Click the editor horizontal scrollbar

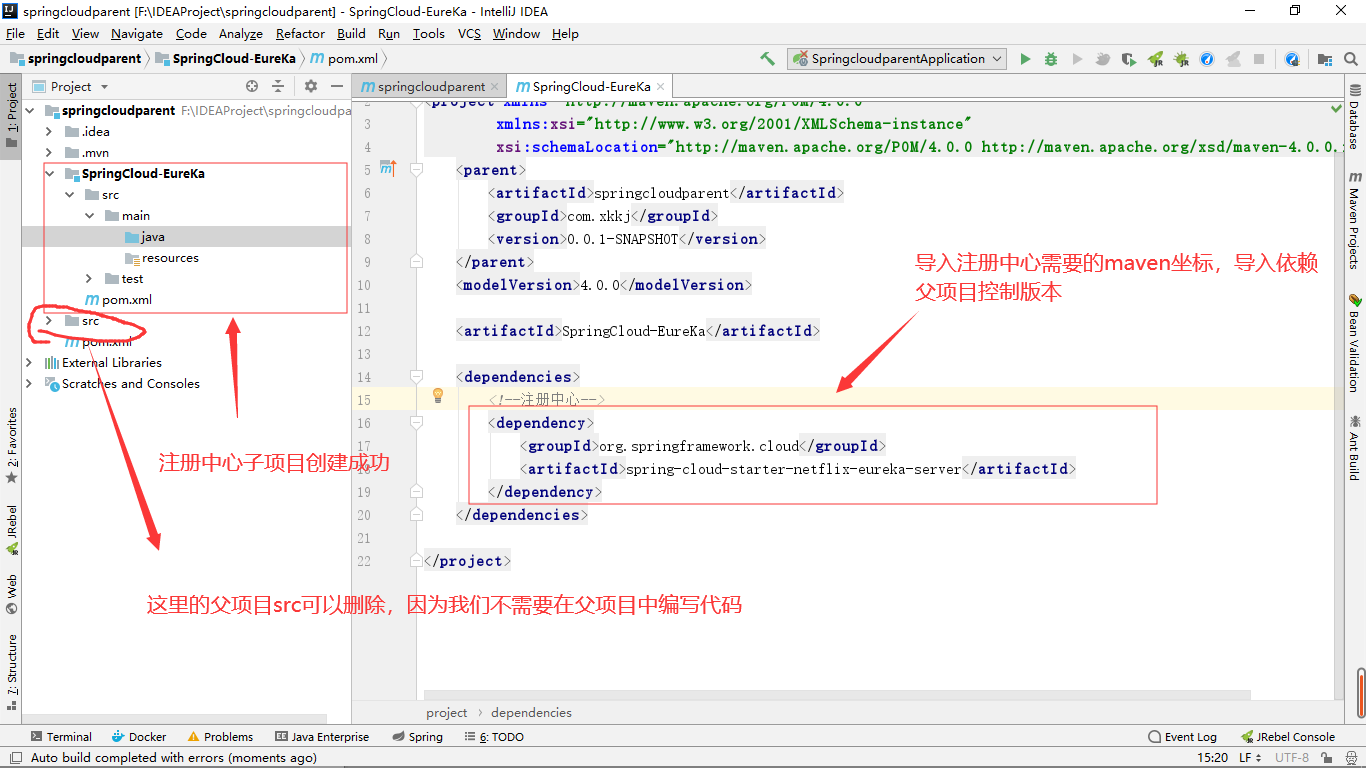tap(837, 694)
